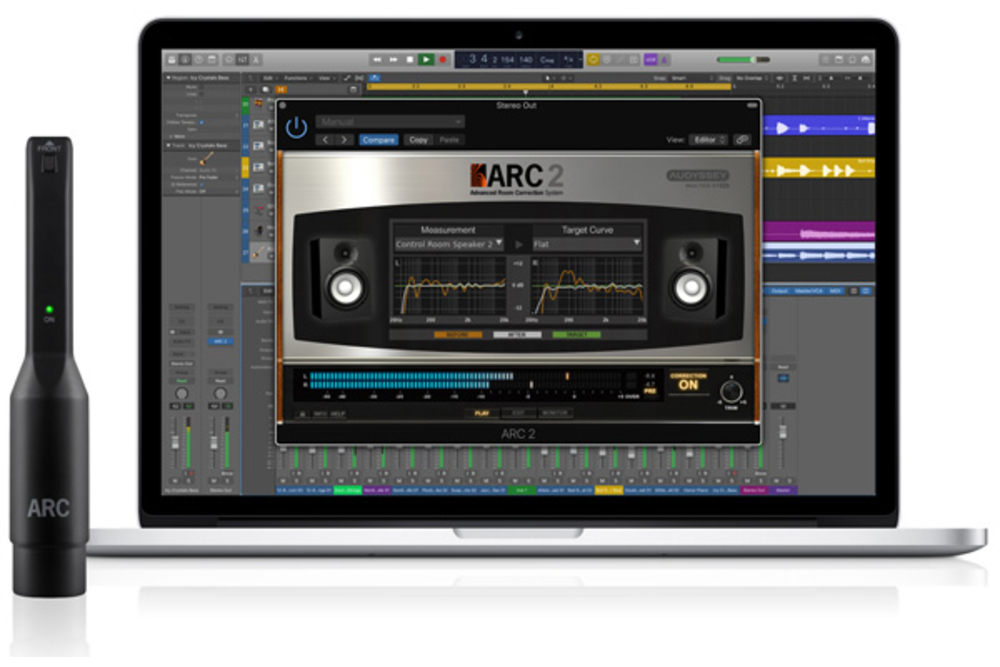
Task: Click the Copy button in plug-in header
Action: coord(418,140)
